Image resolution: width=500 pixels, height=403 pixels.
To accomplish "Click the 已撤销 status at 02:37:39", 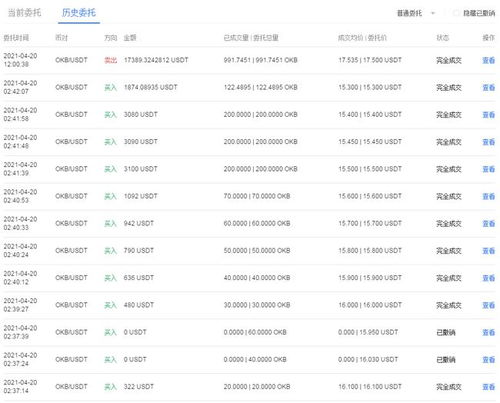I will tap(446, 332).
